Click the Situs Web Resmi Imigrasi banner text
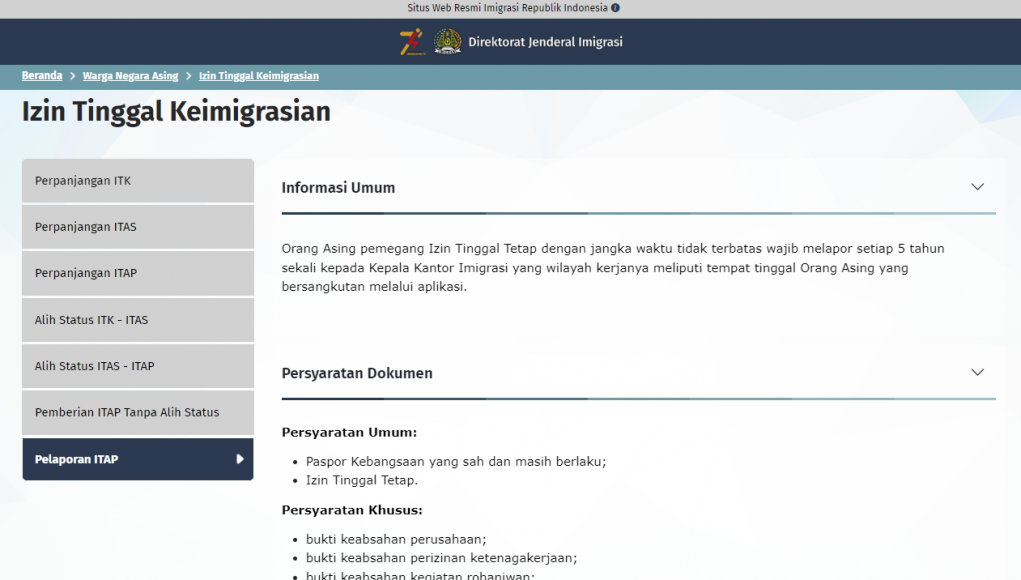The height and width of the screenshot is (580, 1021). point(507,8)
